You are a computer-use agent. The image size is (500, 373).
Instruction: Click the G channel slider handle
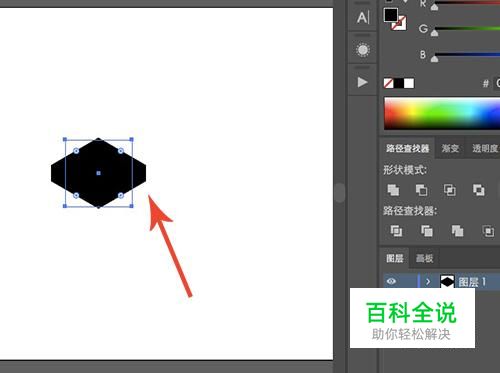pyautogui.click(x=434, y=33)
